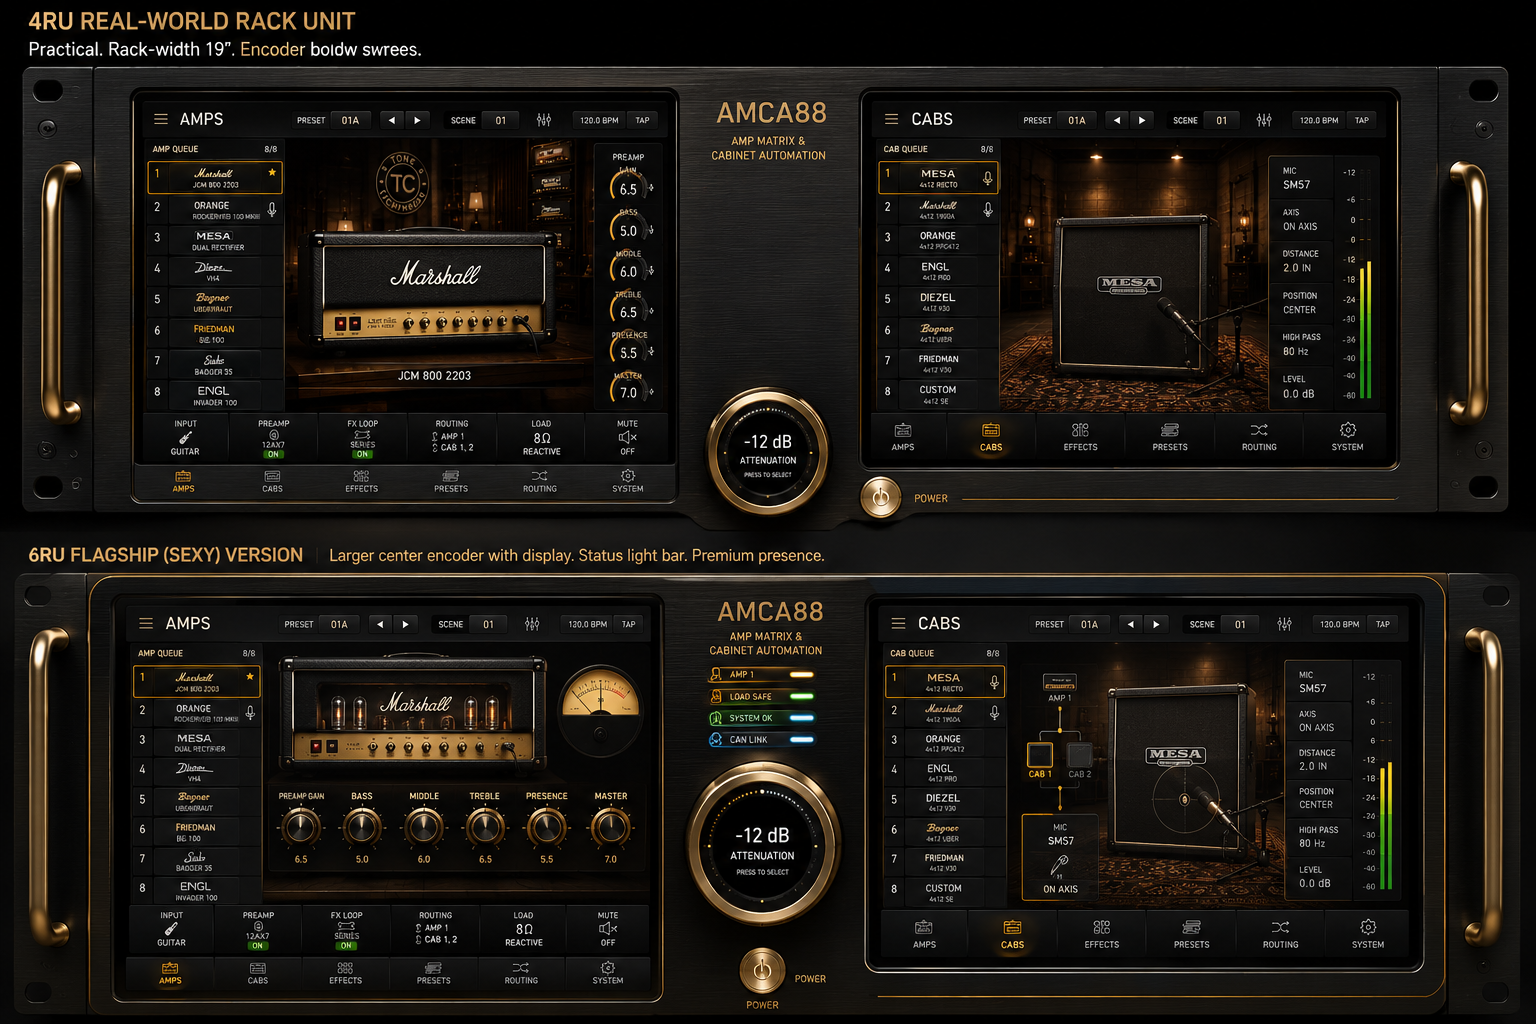Switch to ROUTING tab on 6RU CABS screen
This screenshot has height=1024, width=1536.
tap(1280, 934)
